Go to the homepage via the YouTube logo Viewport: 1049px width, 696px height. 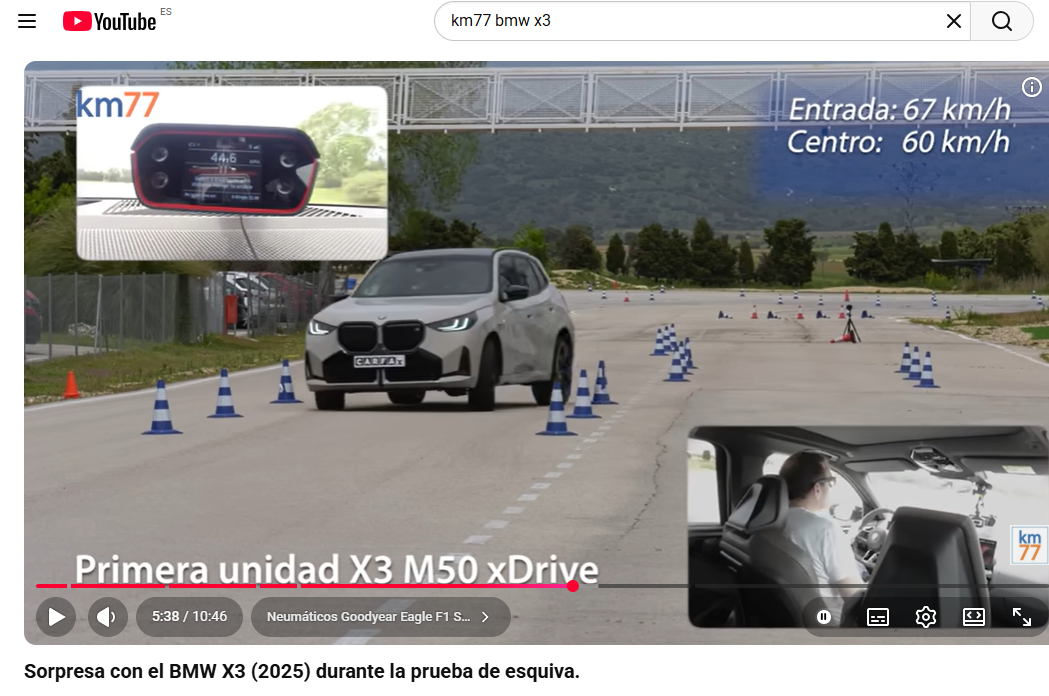click(108, 20)
